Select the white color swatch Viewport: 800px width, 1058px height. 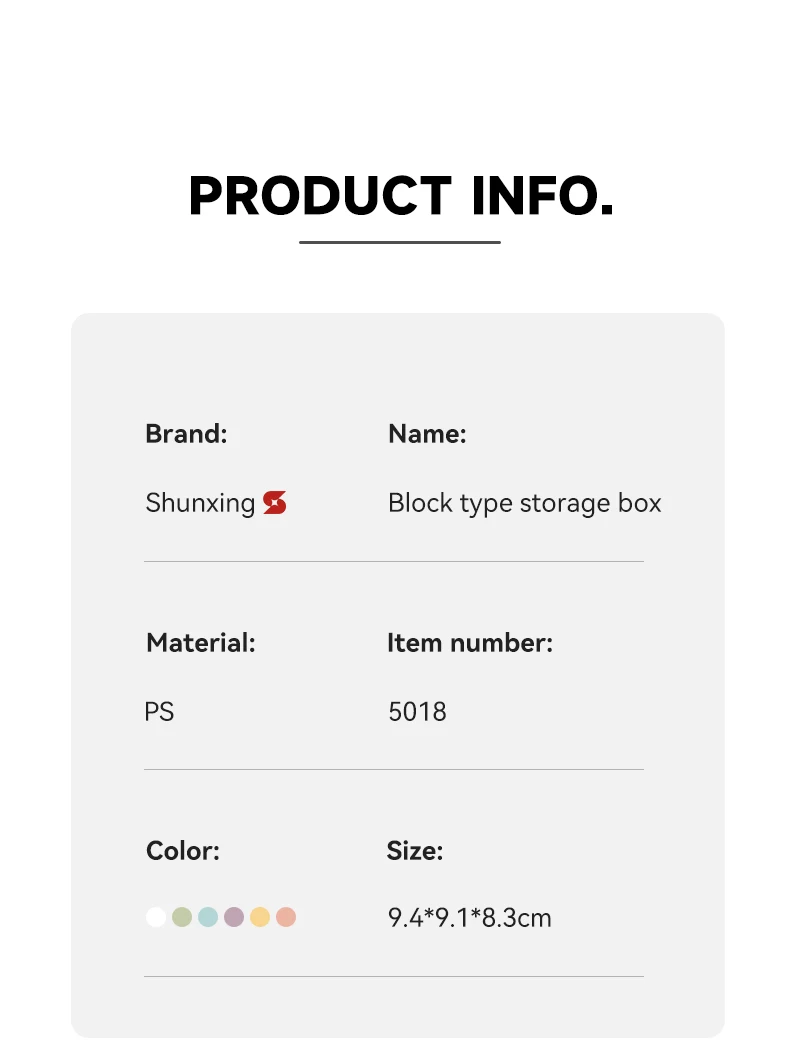pos(156,917)
